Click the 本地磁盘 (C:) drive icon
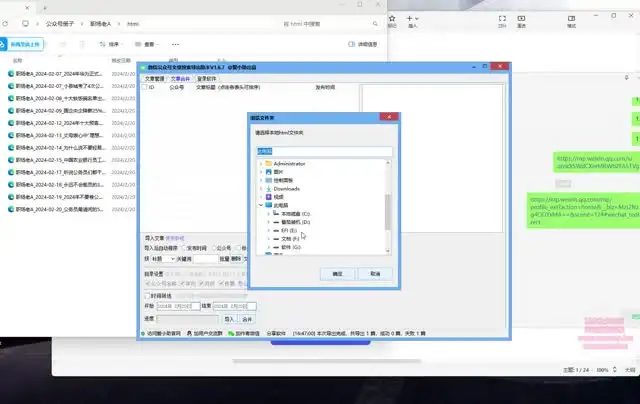640x404 pixels. click(x=275, y=213)
